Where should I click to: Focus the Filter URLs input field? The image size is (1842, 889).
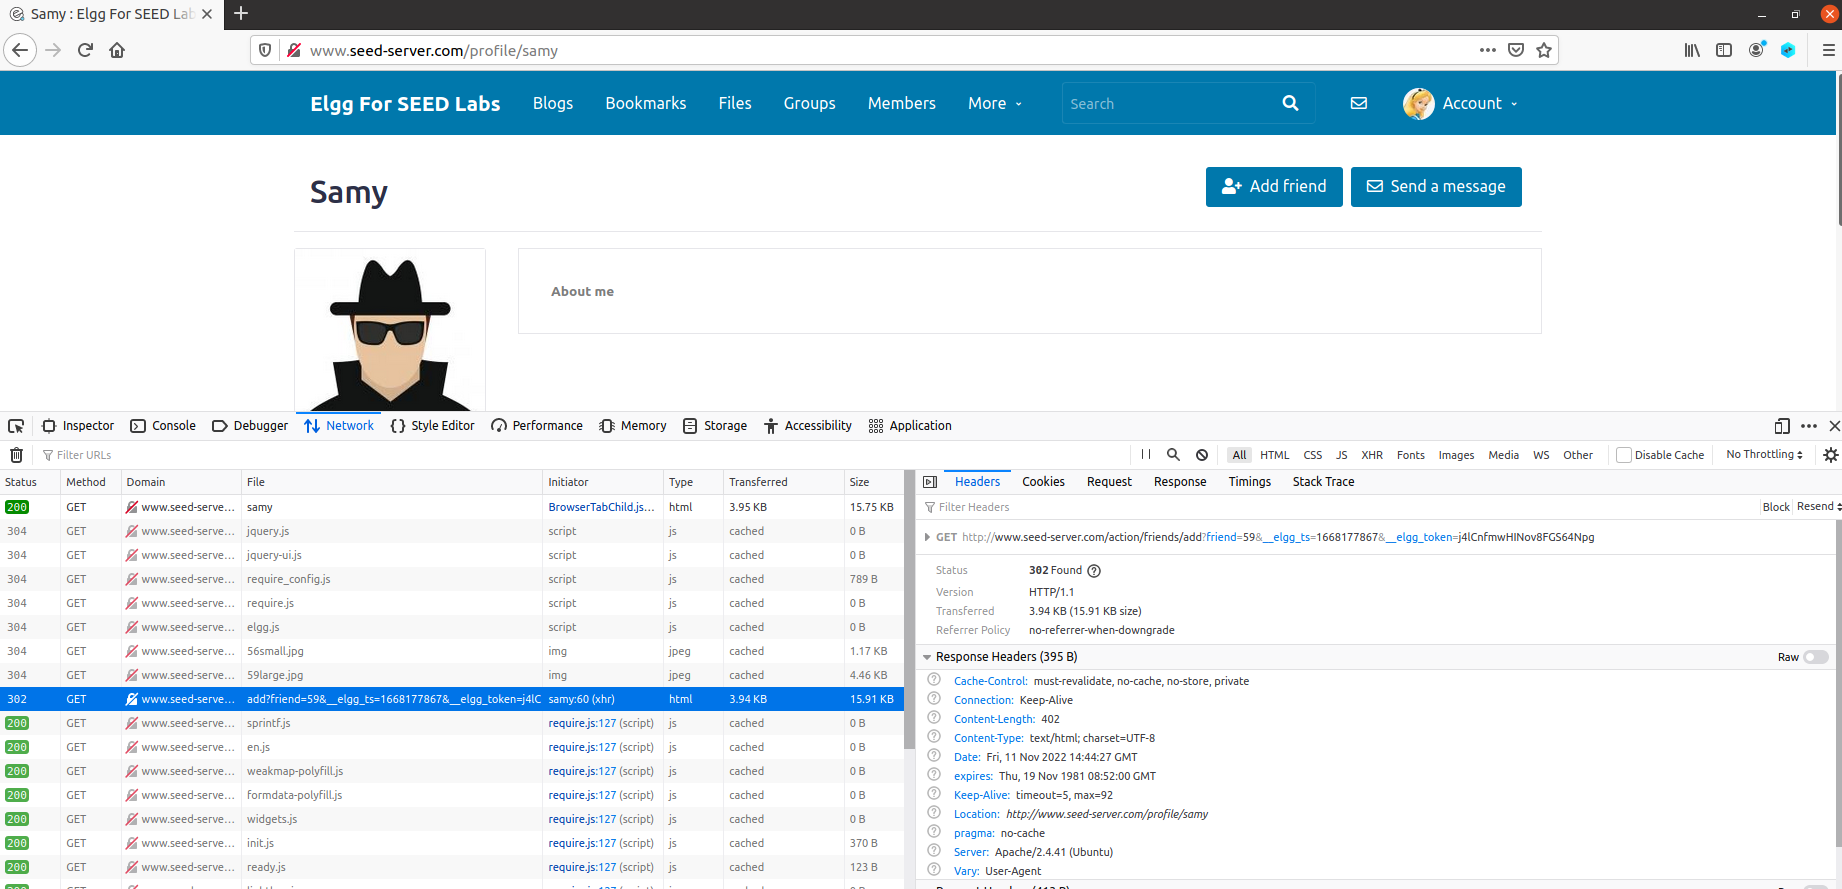pyautogui.click(x=580, y=455)
